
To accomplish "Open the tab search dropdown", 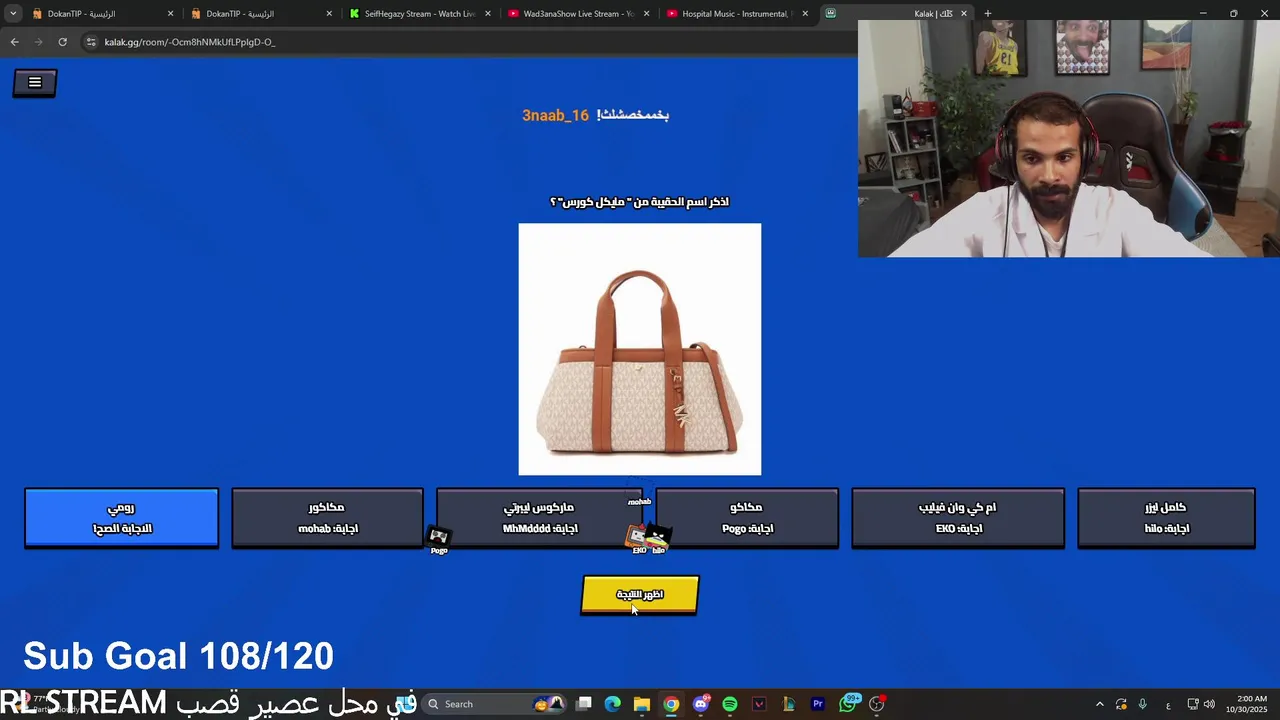I will (13, 14).
